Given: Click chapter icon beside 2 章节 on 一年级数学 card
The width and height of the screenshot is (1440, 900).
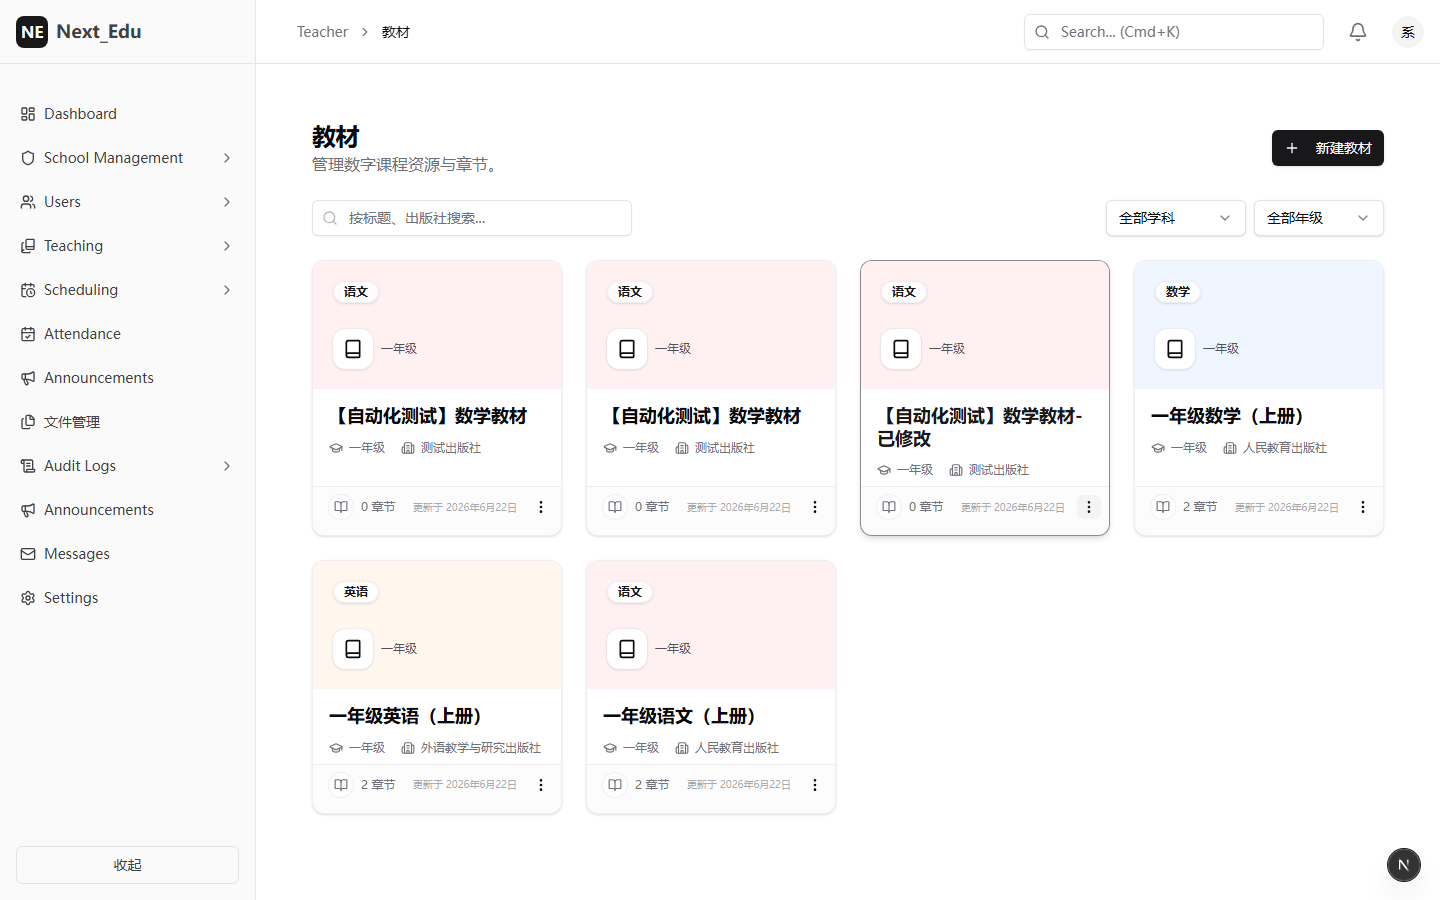Looking at the screenshot, I should coord(1163,507).
